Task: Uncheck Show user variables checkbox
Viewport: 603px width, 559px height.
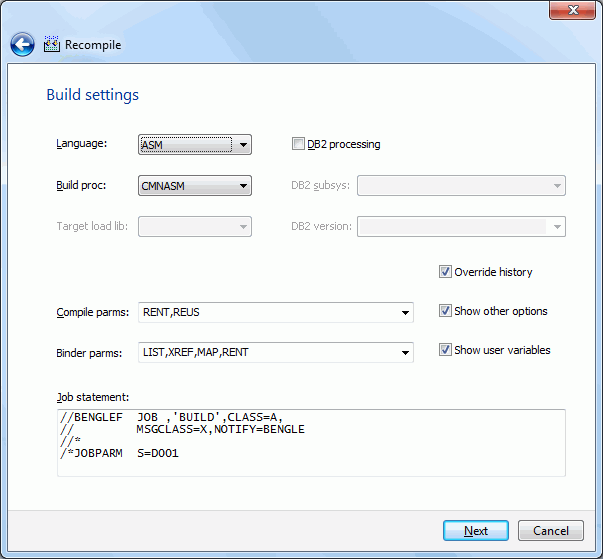Action: click(445, 350)
